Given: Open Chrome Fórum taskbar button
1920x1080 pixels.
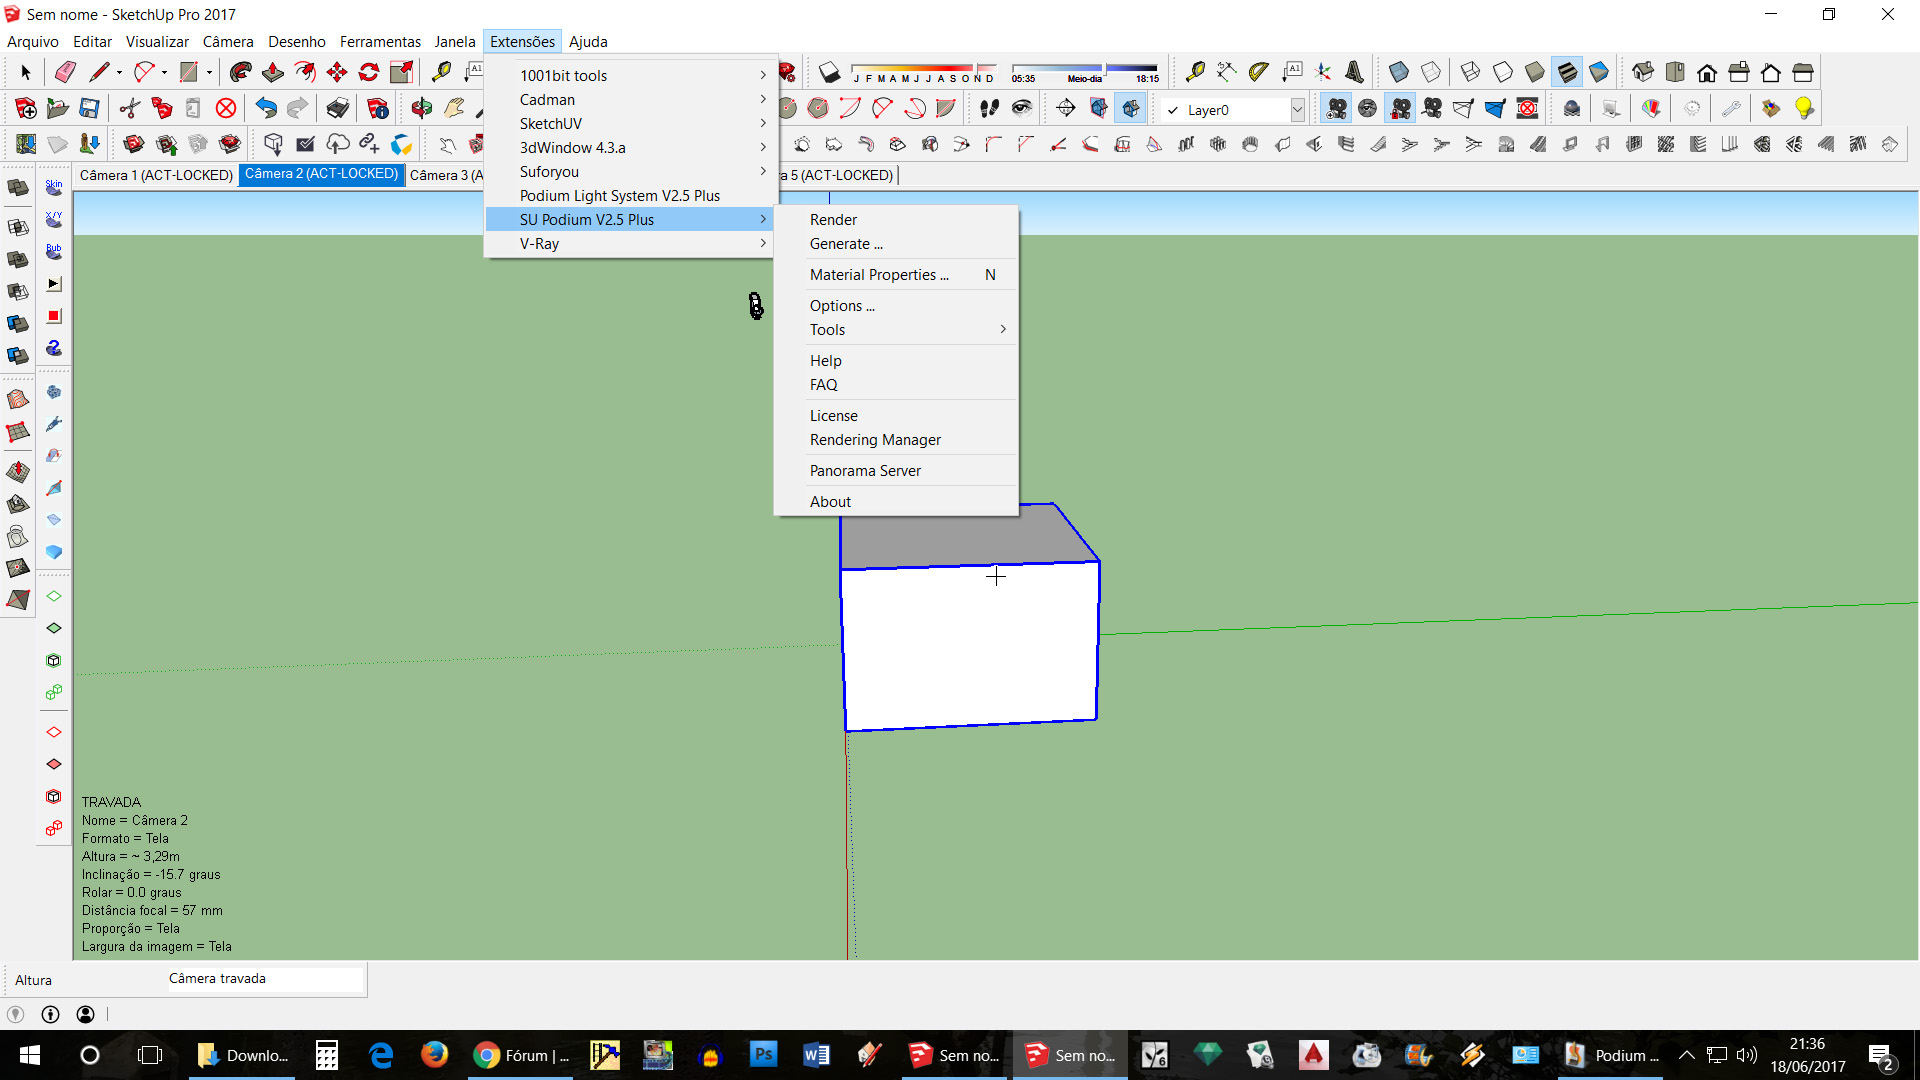Looking at the screenshot, I should (x=522, y=1055).
